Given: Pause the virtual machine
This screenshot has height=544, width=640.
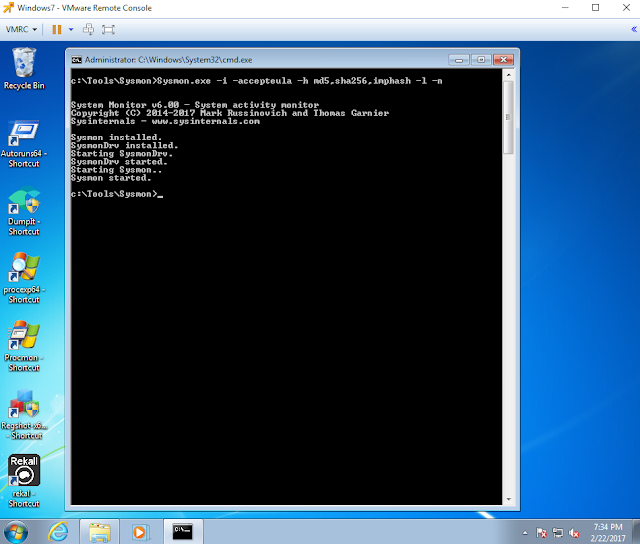Looking at the screenshot, I should coord(57,29).
